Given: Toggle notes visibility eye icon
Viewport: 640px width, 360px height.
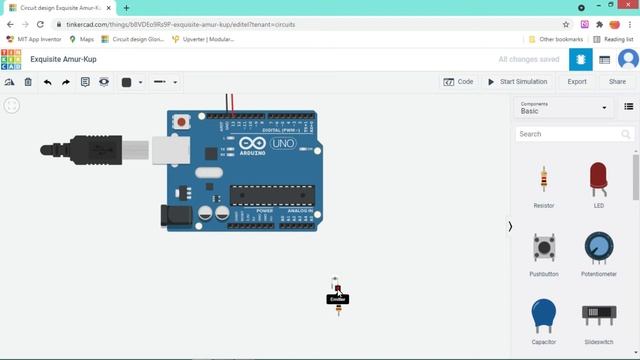Looking at the screenshot, I should [x=104, y=82].
